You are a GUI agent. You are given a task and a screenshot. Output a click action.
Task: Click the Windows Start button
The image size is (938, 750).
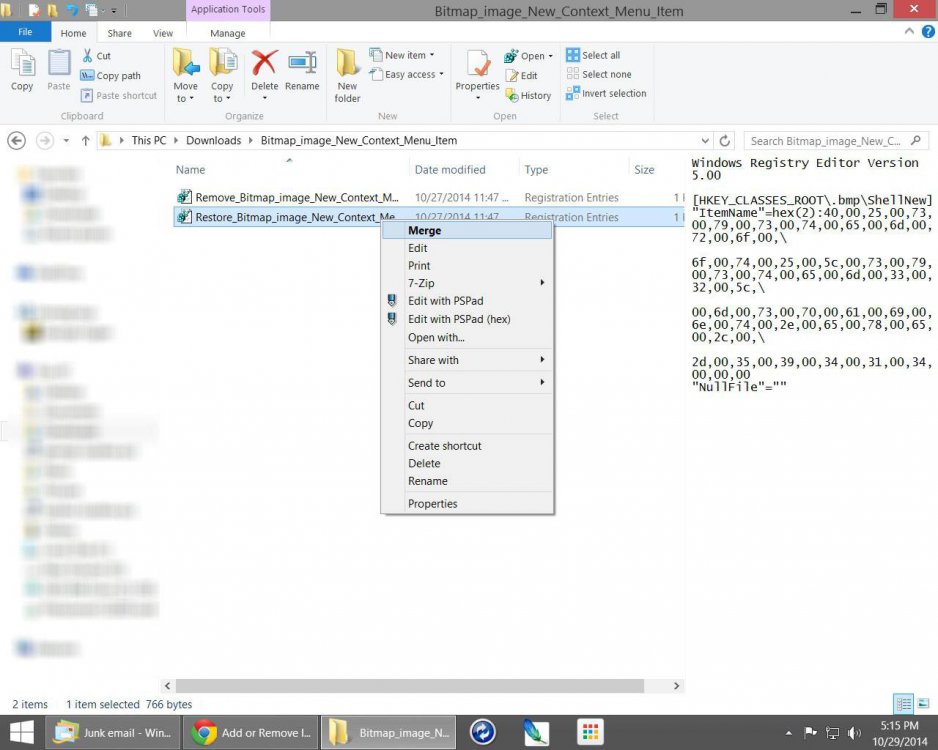click(22, 733)
